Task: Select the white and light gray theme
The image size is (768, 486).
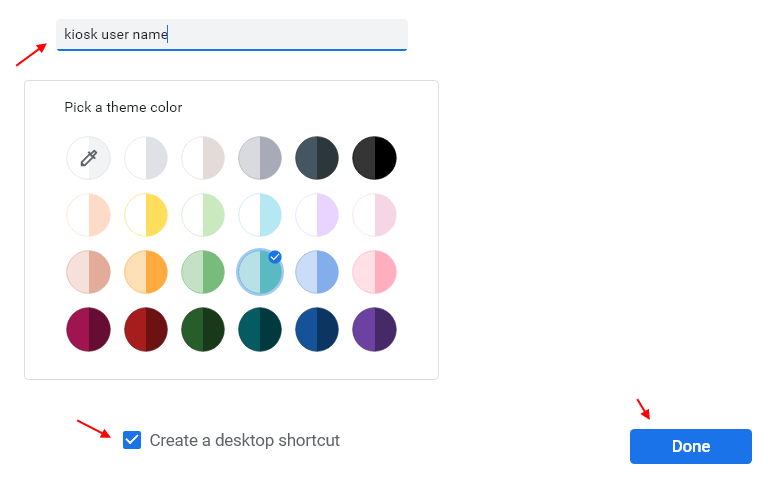Action: tap(146, 158)
